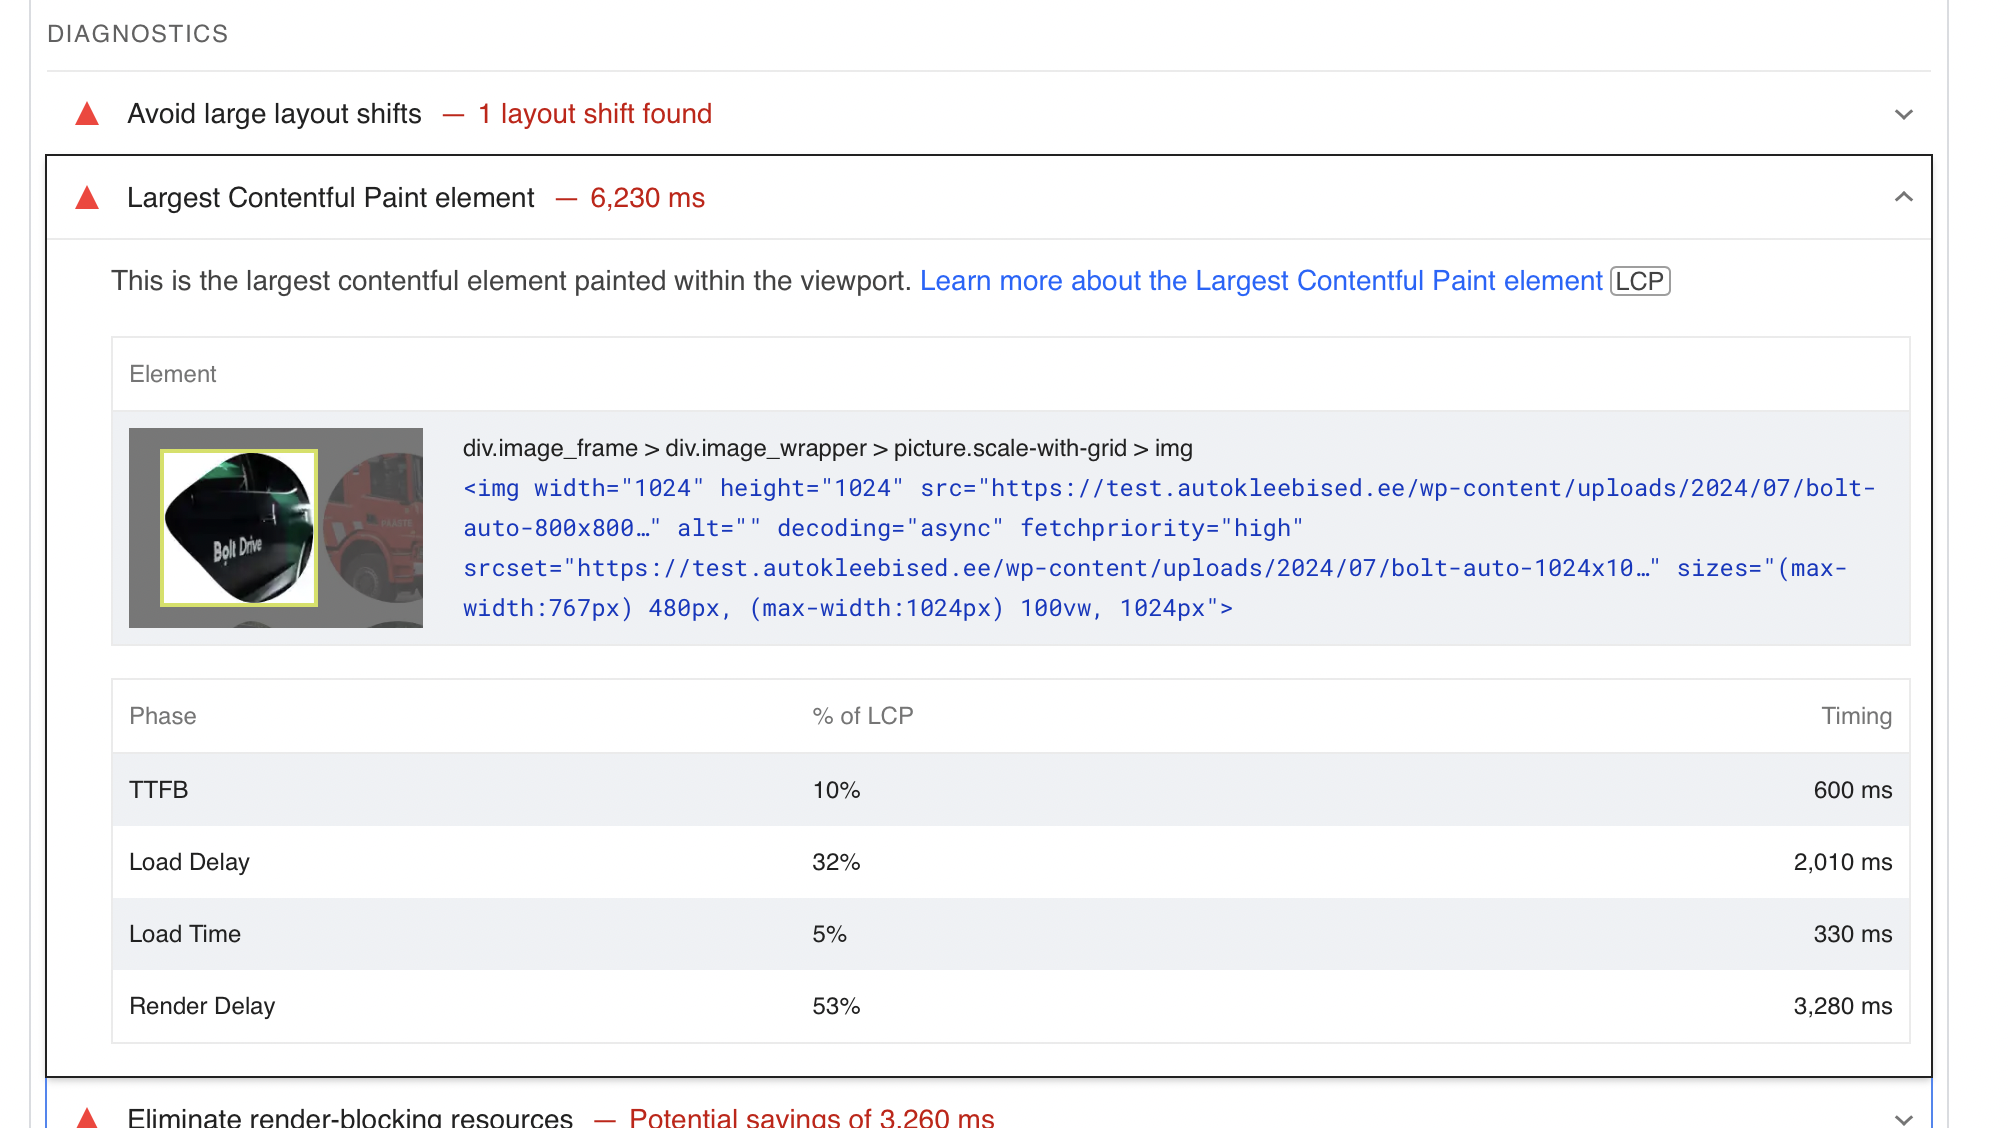This screenshot has height=1128, width=2008.
Task: Click the LCP badge icon next to the link
Action: point(1638,281)
